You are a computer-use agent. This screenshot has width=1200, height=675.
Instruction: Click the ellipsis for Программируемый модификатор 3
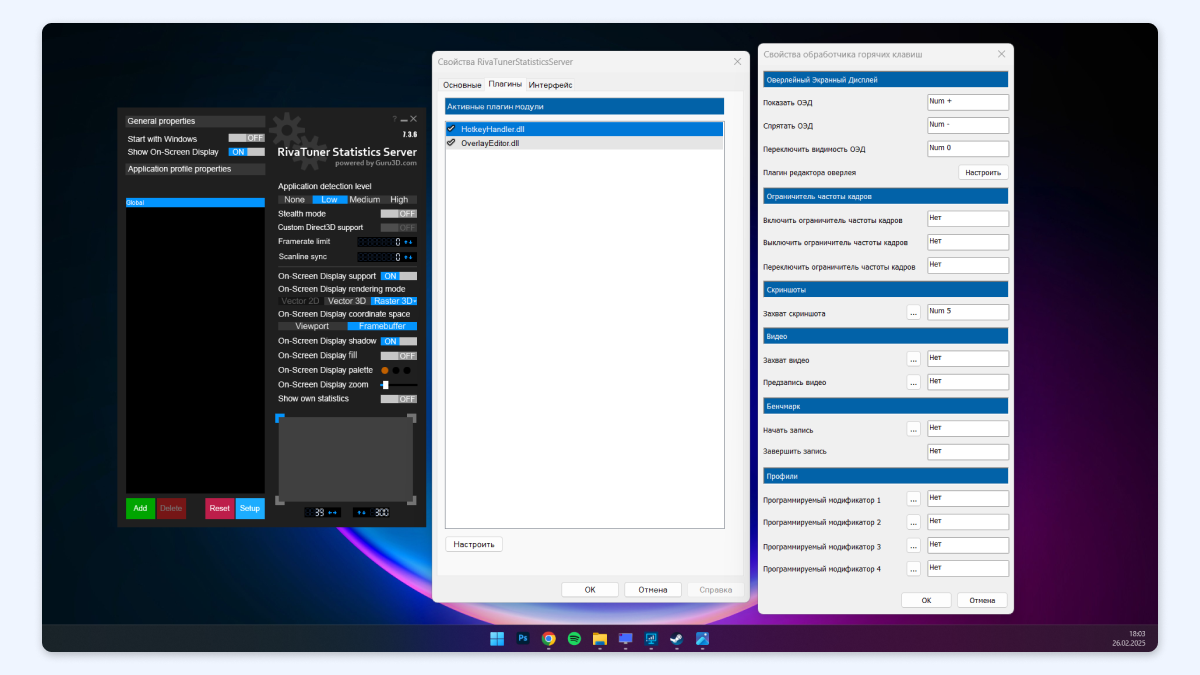pyautogui.click(x=913, y=546)
